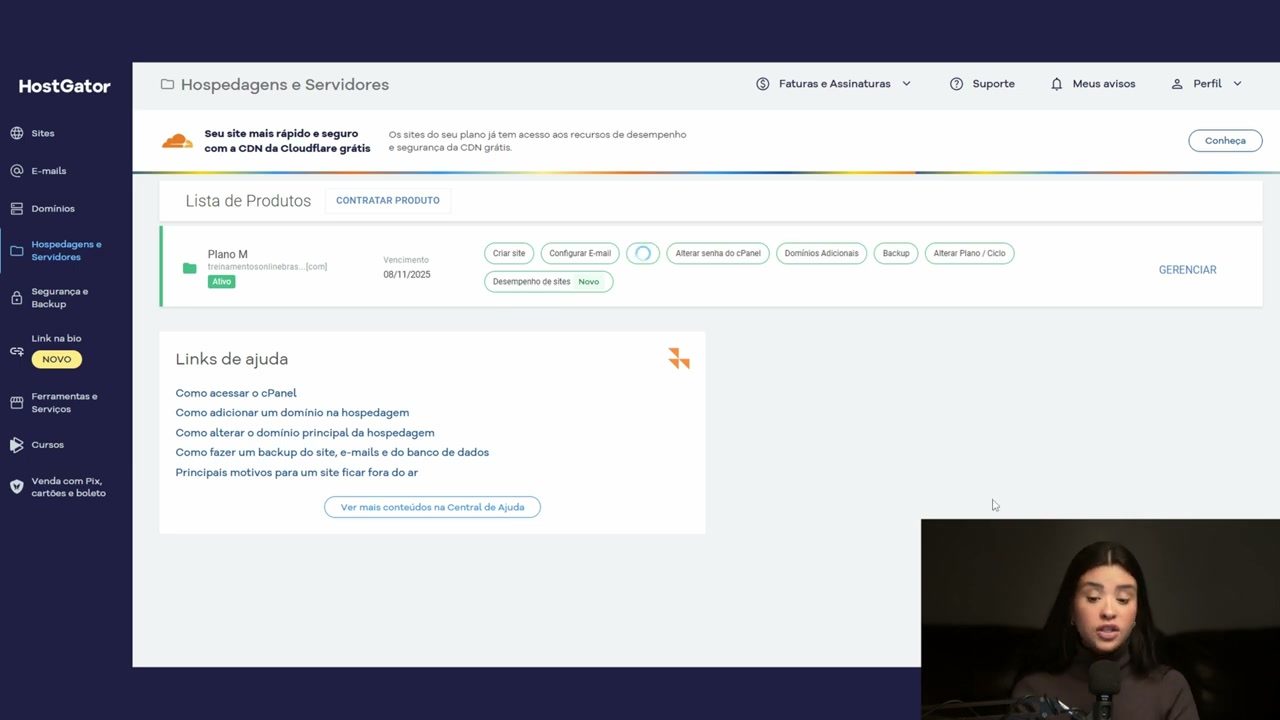1280x720 pixels.
Task: Open Como fazer um backup help link
Action: click(x=332, y=453)
